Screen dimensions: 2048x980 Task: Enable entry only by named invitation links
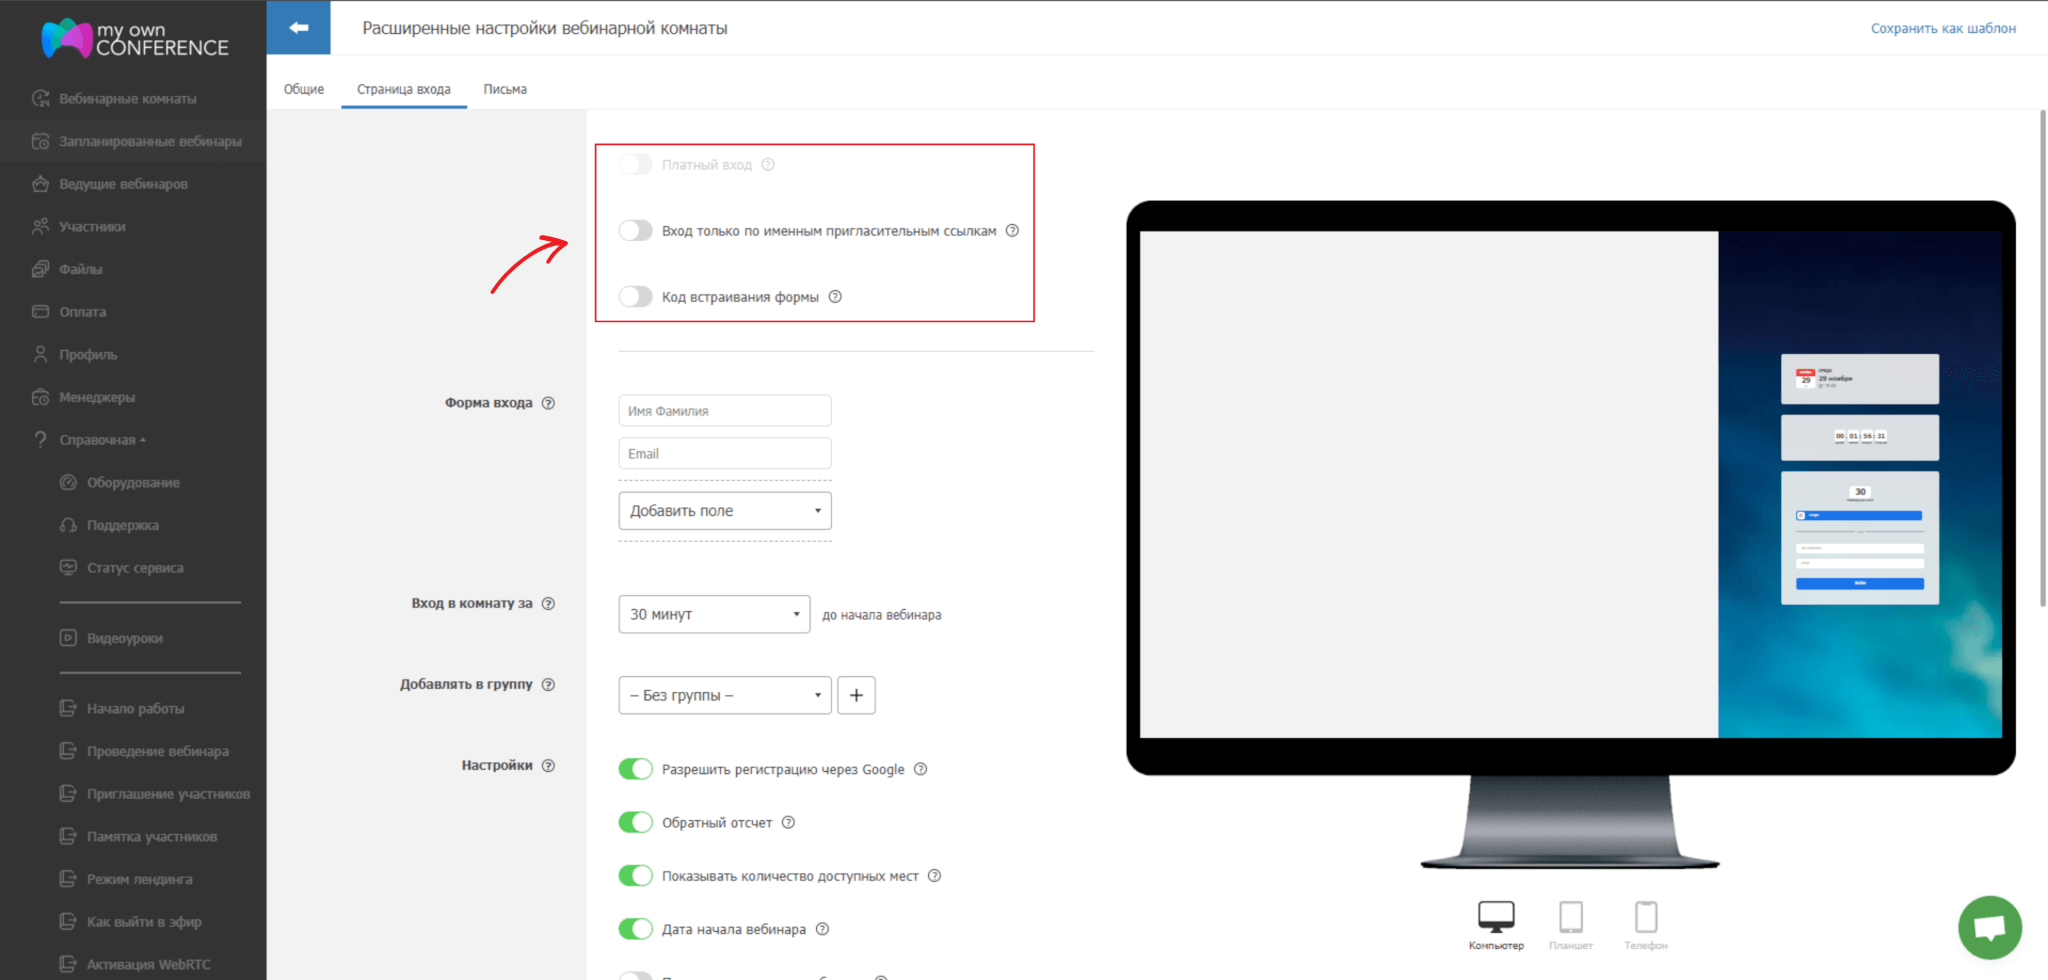pos(635,231)
